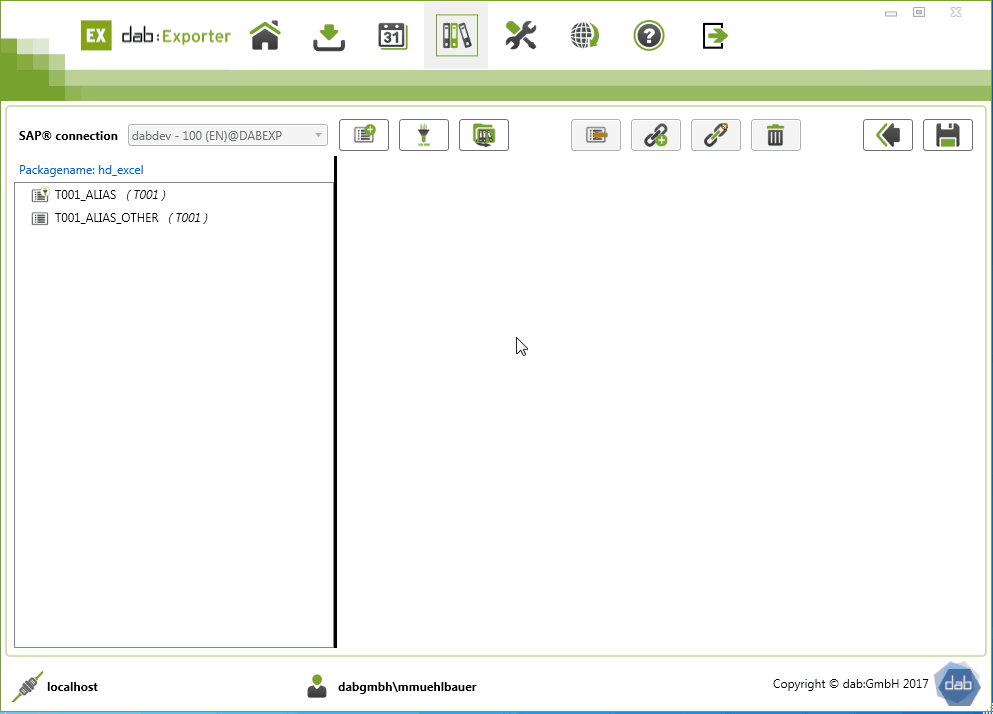The image size is (993, 714).
Task: Go to the Home screen icon
Action: point(265,35)
